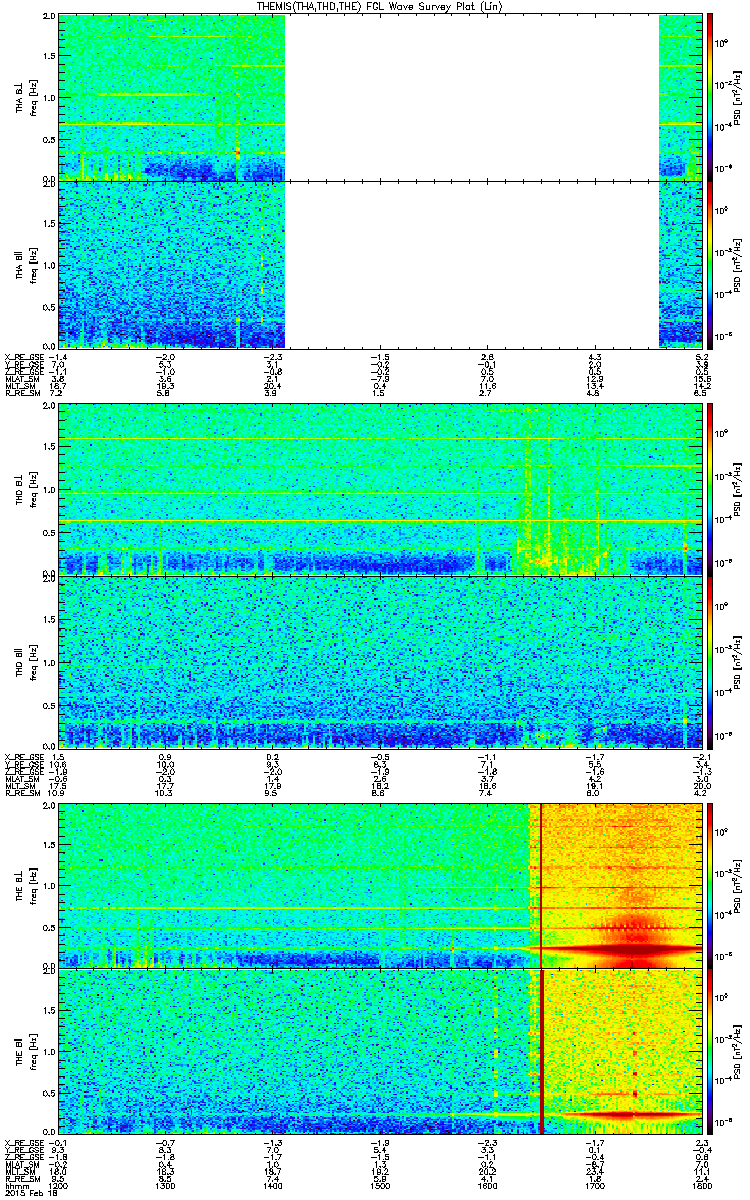Screen dimensions: 750x1200
Task: Click the 'hhmm' time axis label
Action: 15,1184
